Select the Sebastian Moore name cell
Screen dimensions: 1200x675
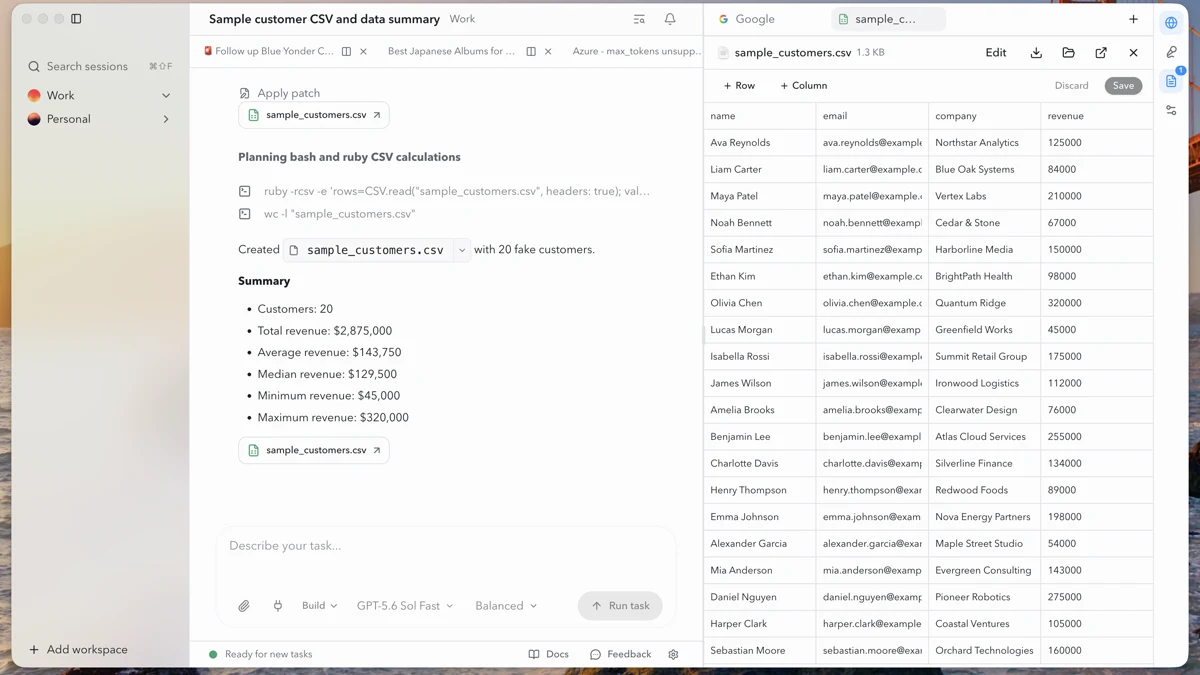pos(760,651)
